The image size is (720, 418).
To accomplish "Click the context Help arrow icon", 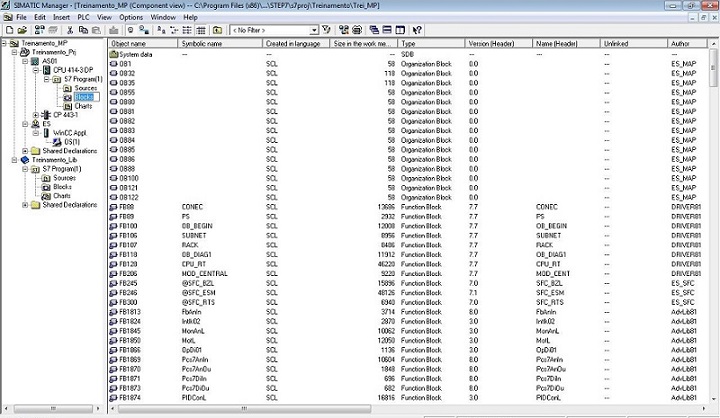I will (x=417, y=30).
